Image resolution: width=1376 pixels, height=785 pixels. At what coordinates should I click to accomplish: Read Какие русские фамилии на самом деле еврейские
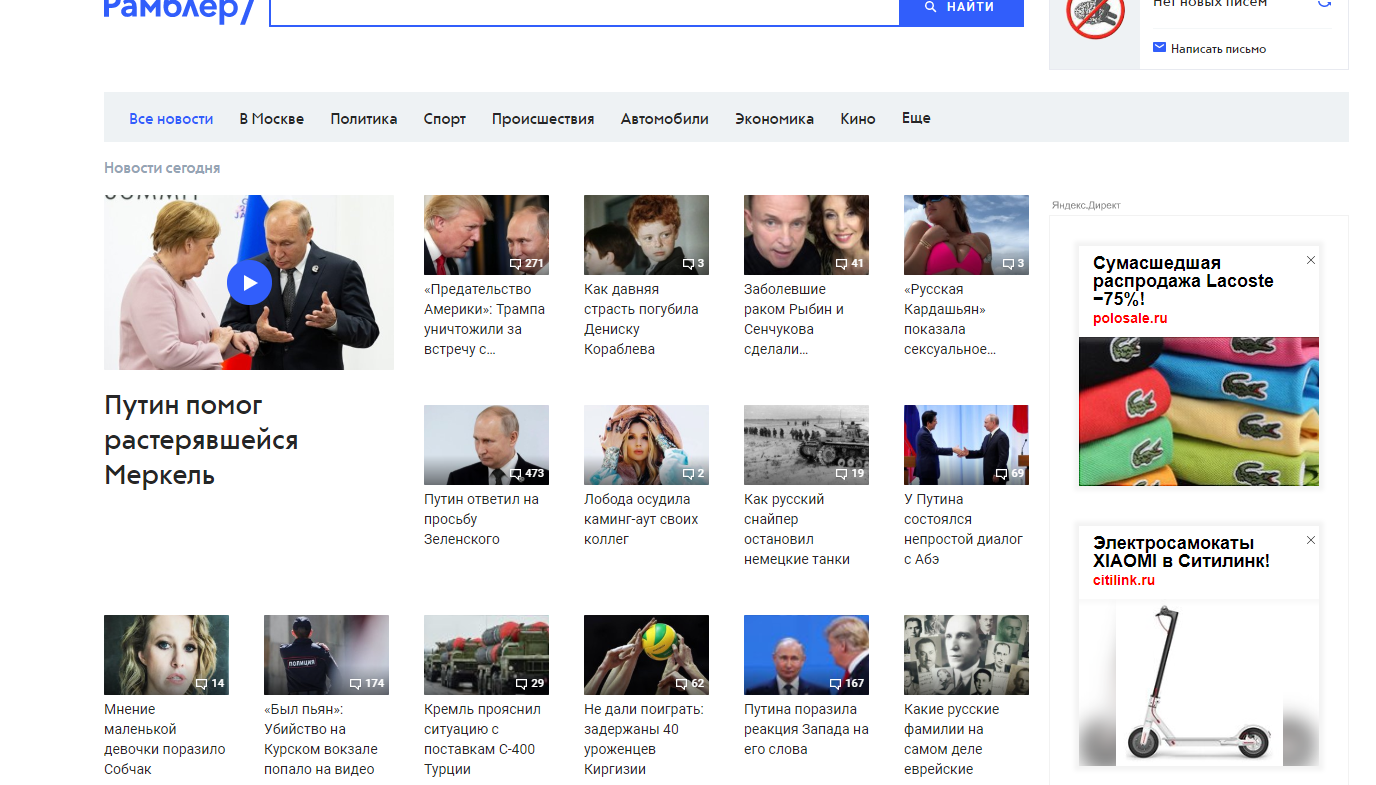pyautogui.click(x=951, y=739)
